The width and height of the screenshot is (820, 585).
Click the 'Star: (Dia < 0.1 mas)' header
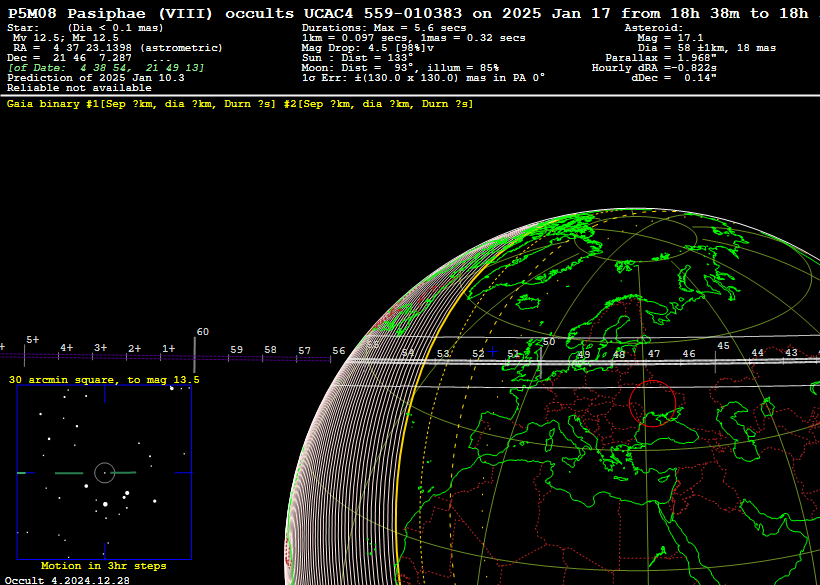click(85, 28)
